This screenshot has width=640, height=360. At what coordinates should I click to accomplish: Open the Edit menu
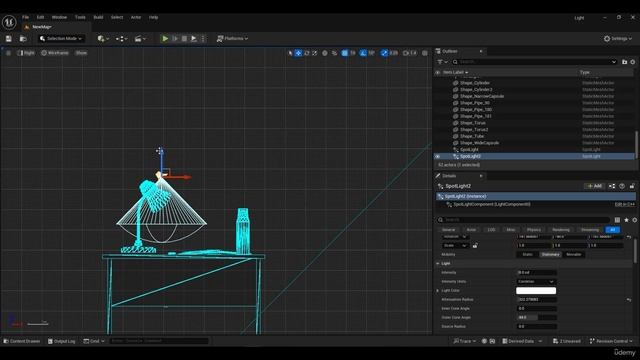click(40, 17)
